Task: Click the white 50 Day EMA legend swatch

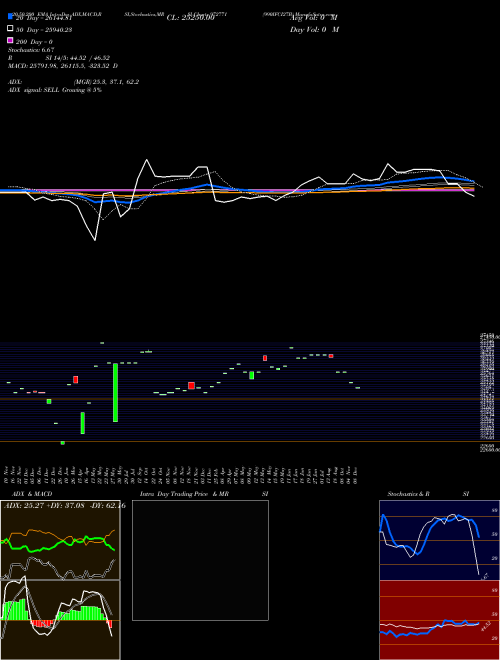Action: (10, 28)
